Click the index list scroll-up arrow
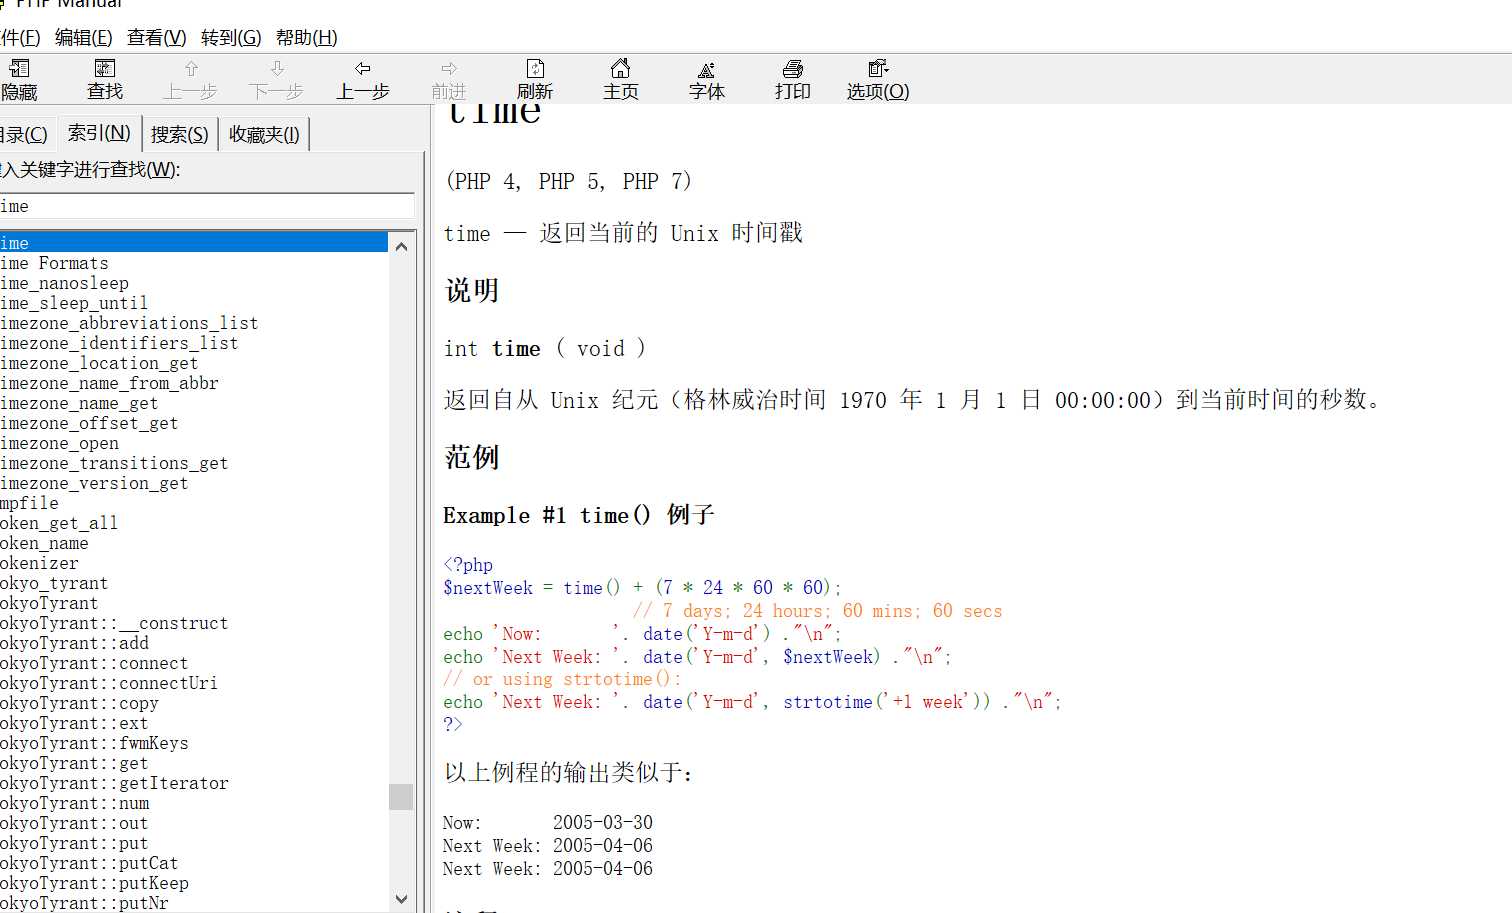1512x913 pixels. 401,245
